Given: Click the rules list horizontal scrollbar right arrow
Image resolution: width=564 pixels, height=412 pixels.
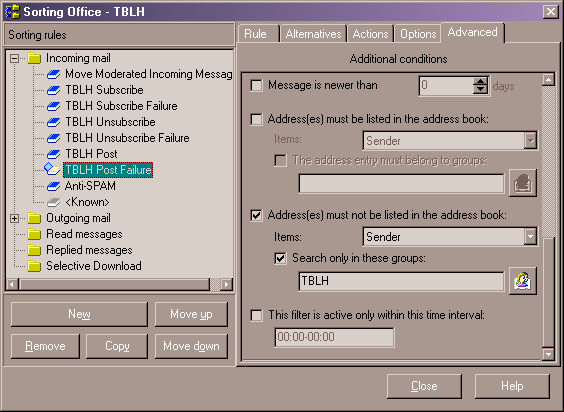Looking at the screenshot, I should point(227,284).
